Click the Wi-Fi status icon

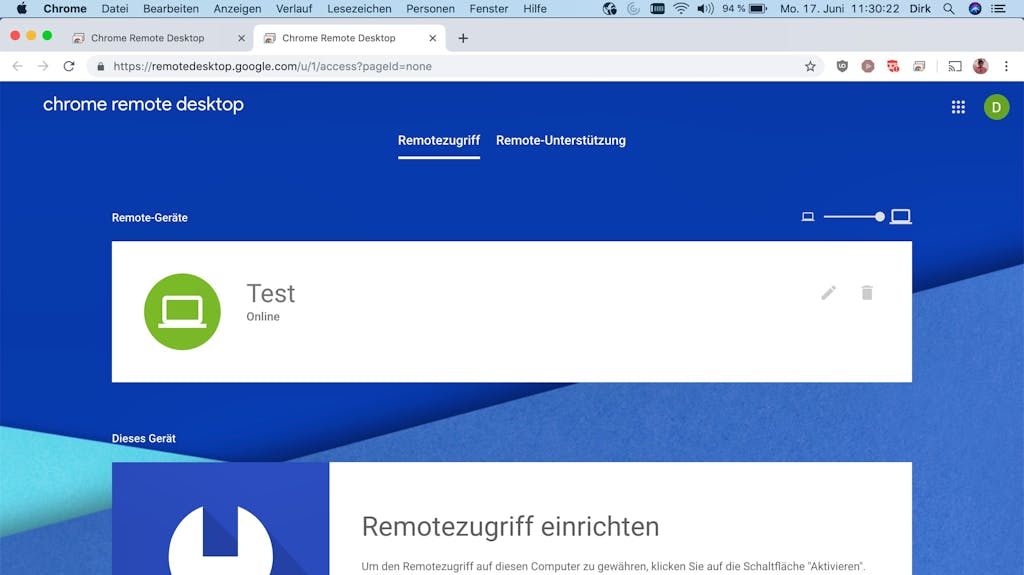680,8
